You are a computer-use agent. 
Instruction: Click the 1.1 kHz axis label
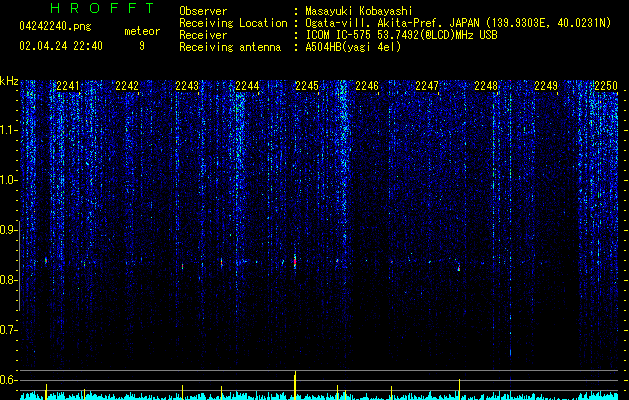pyautogui.click(x=8, y=130)
